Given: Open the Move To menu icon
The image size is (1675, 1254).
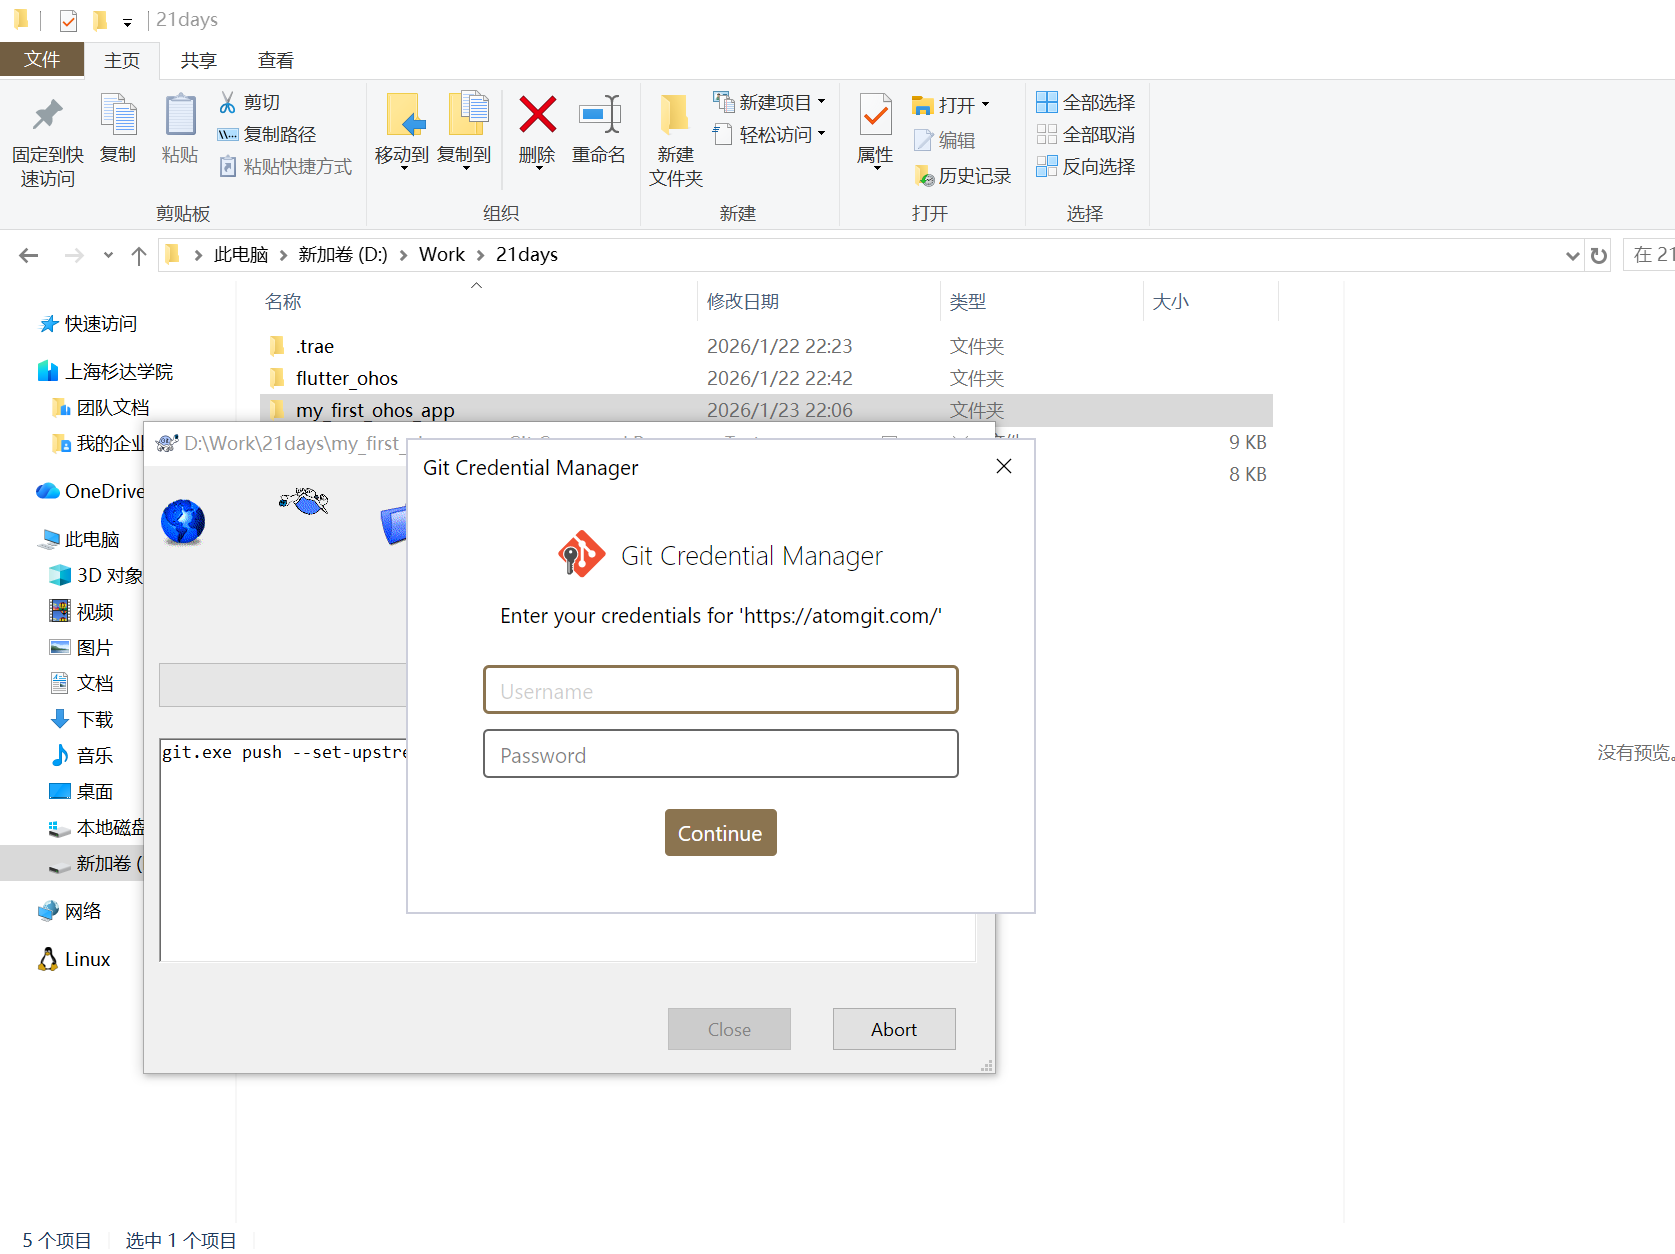Looking at the screenshot, I should pyautogui.click(x=405, y=115).
